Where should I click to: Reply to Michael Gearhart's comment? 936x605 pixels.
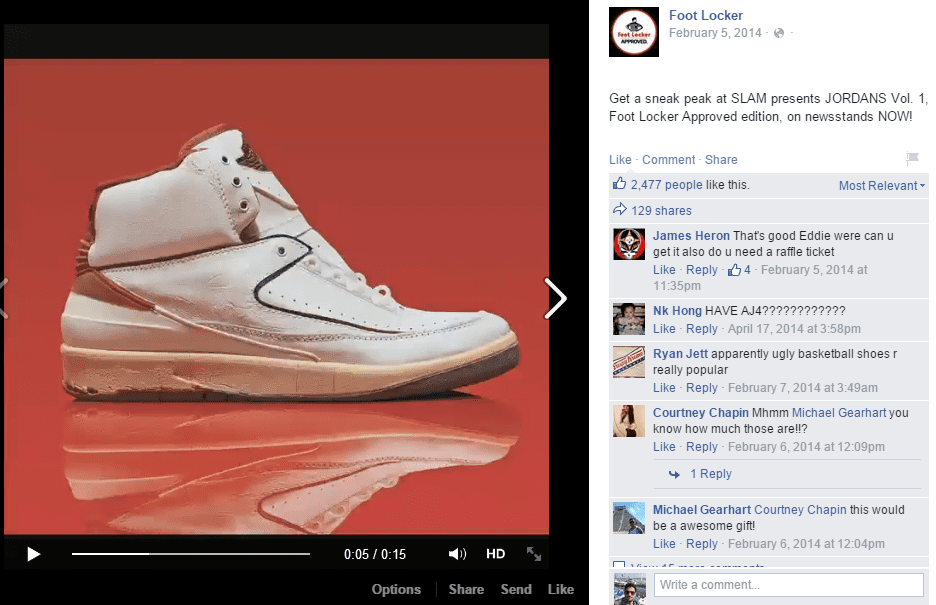[702, 544]
